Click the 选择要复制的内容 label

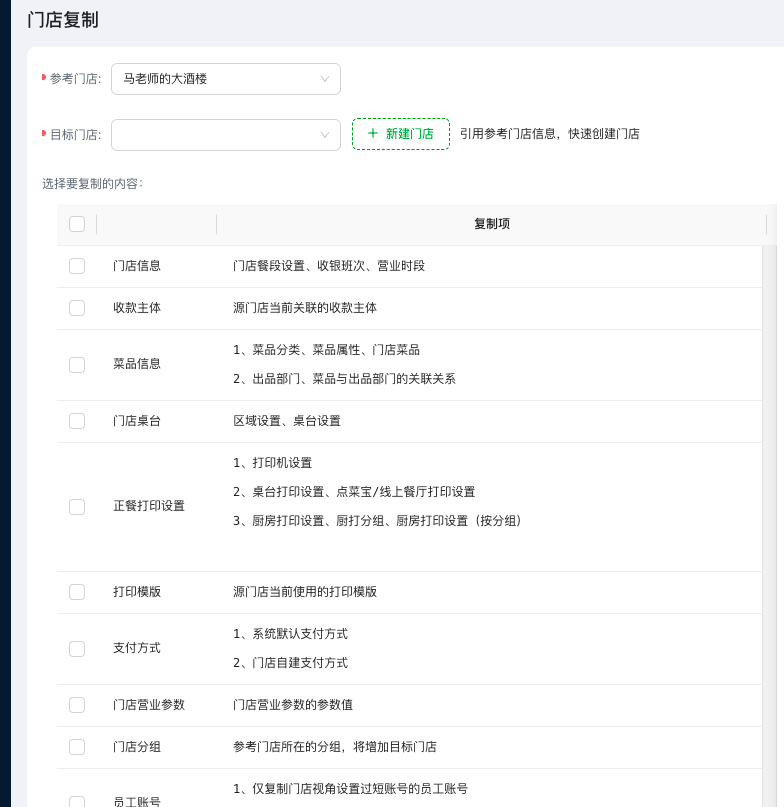[92, 184]
